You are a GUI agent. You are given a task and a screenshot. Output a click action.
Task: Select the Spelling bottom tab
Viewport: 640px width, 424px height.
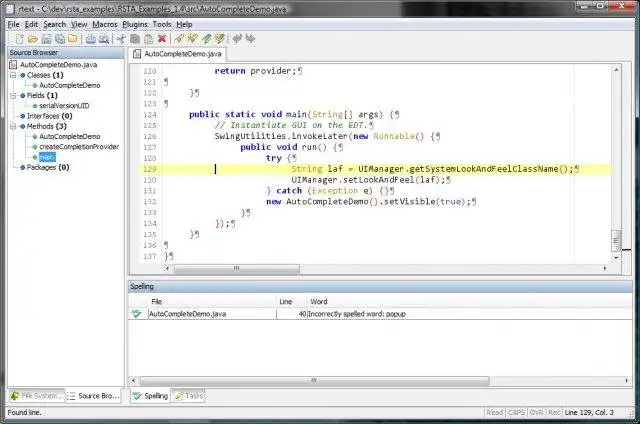[x=150, y=396]
